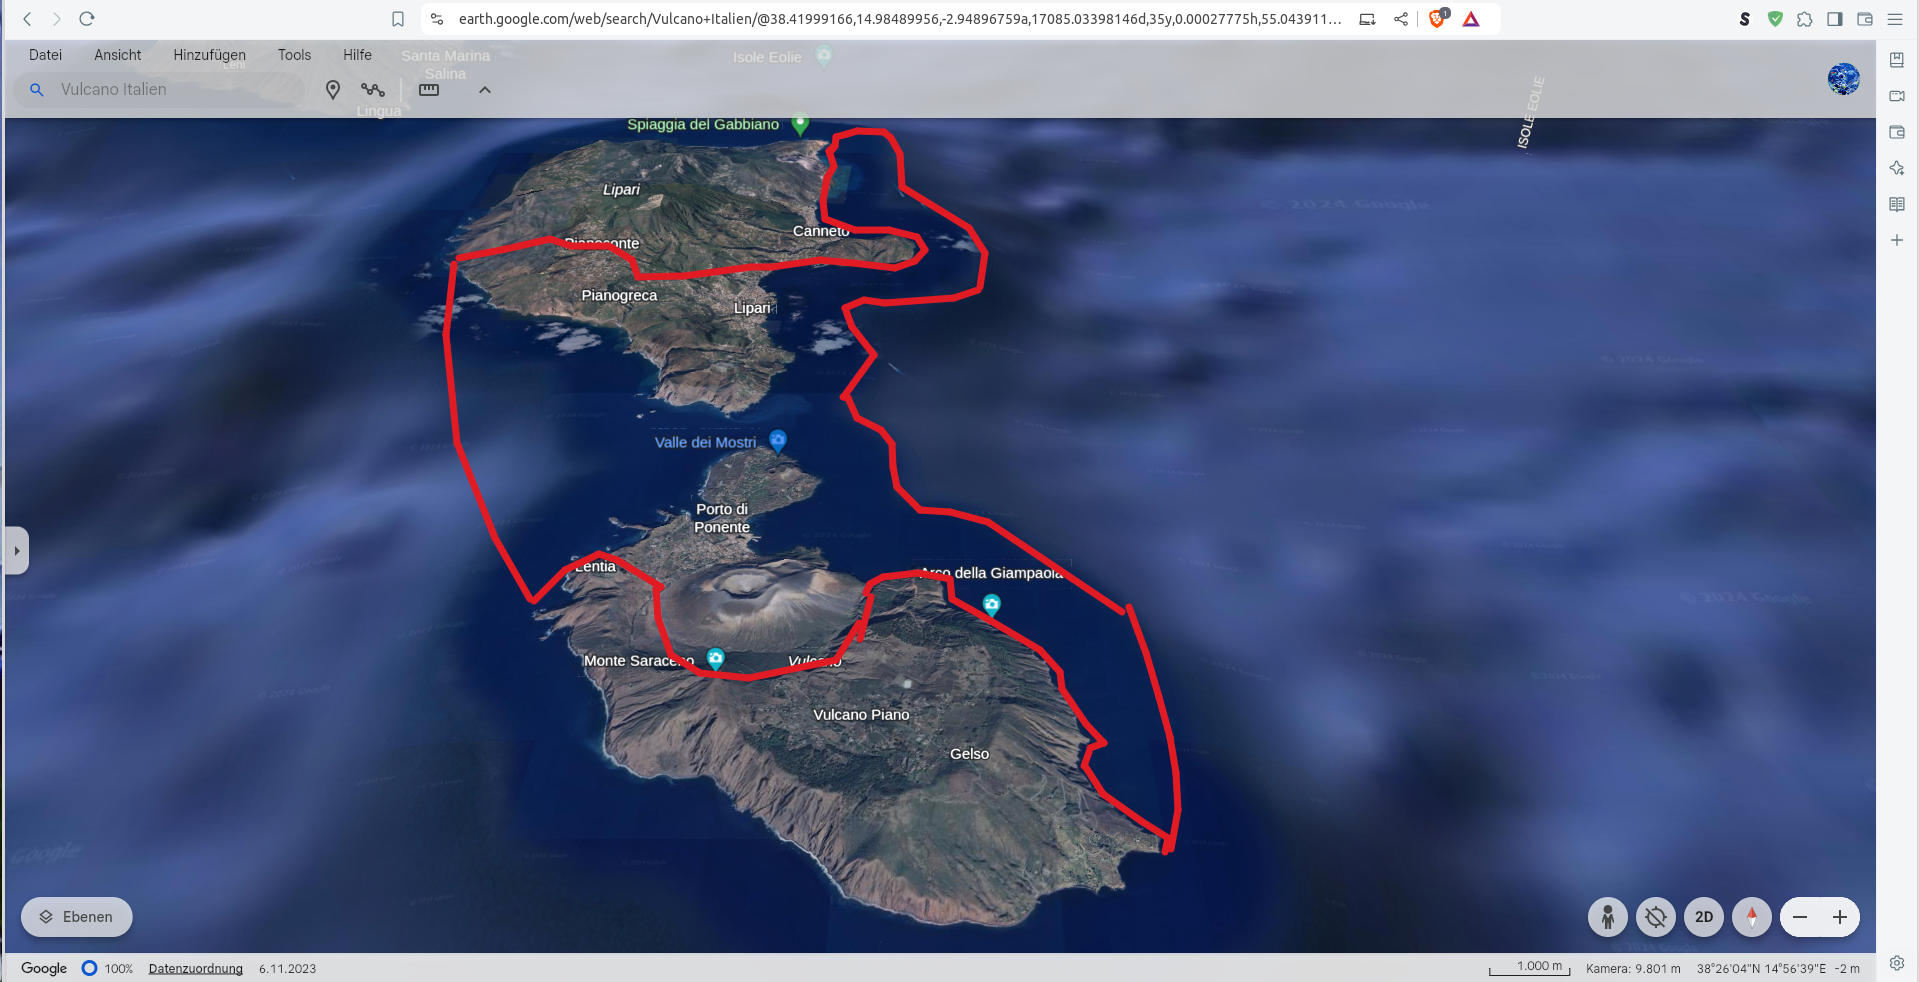Viewport: 1919px width, 982px height.
Task: Open the Hinzufügen menu
Action: point(209,55)
